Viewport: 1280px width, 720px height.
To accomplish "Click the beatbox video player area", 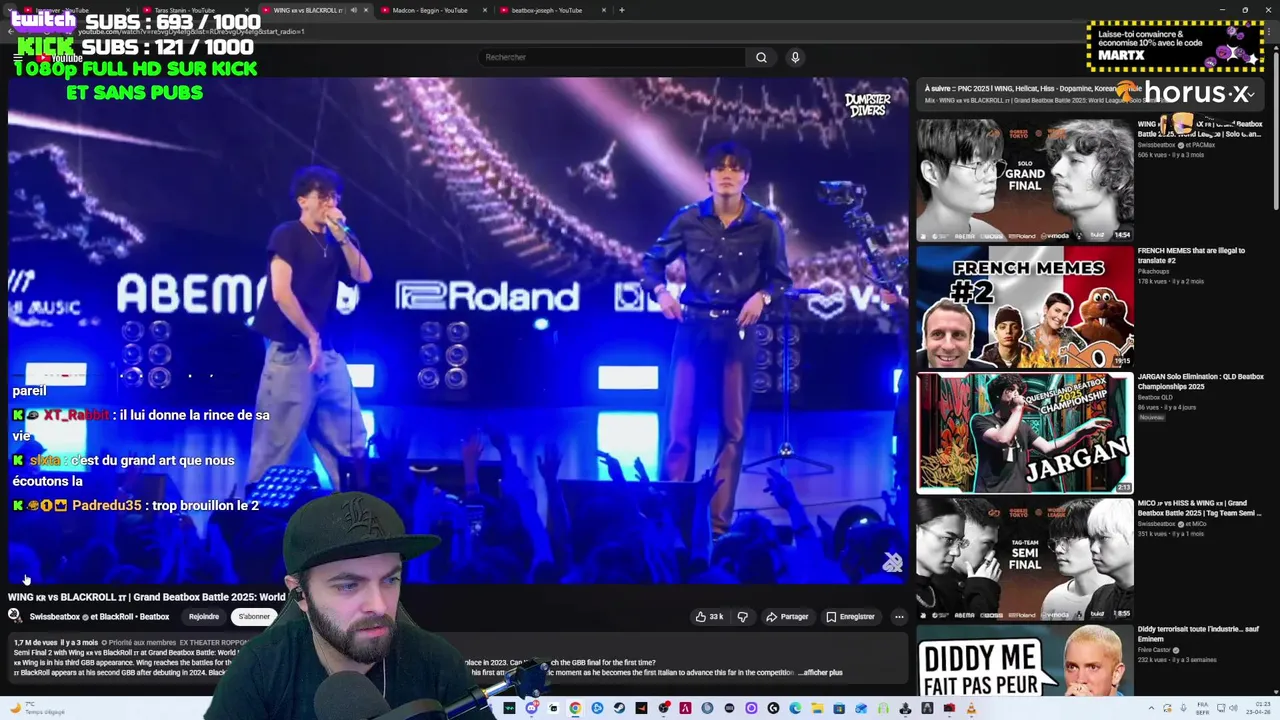I will click(x=458, y=330).
